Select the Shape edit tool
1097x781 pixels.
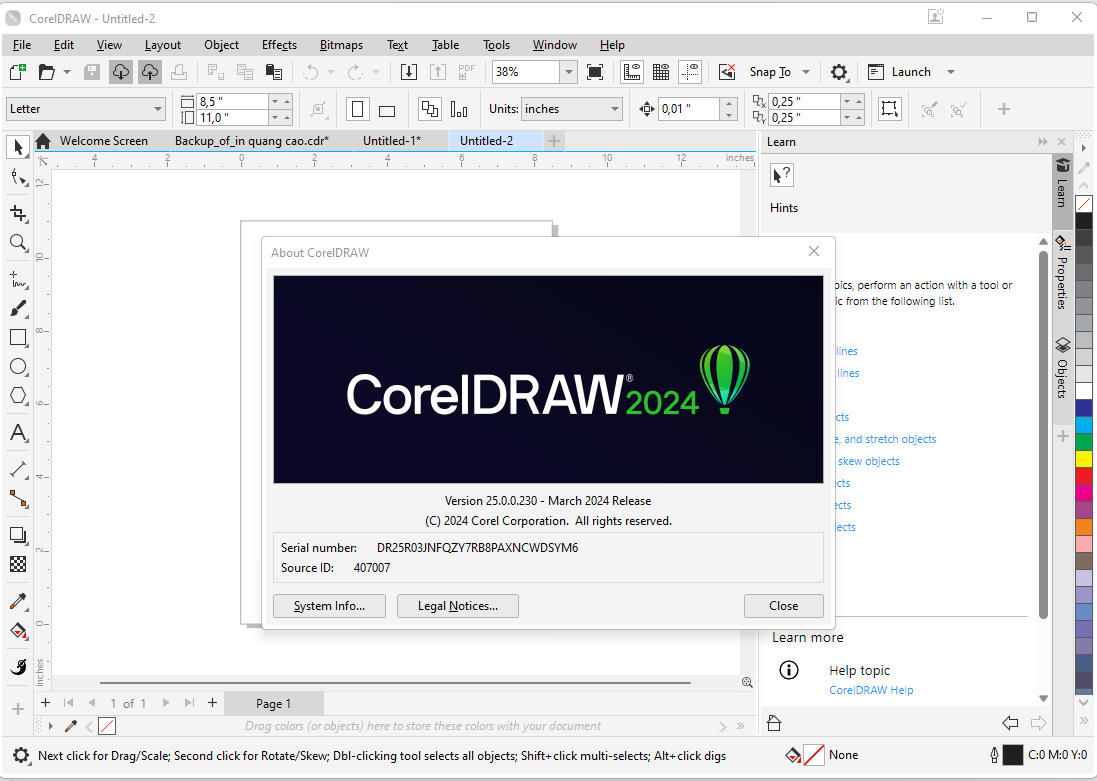coord(18,178)
